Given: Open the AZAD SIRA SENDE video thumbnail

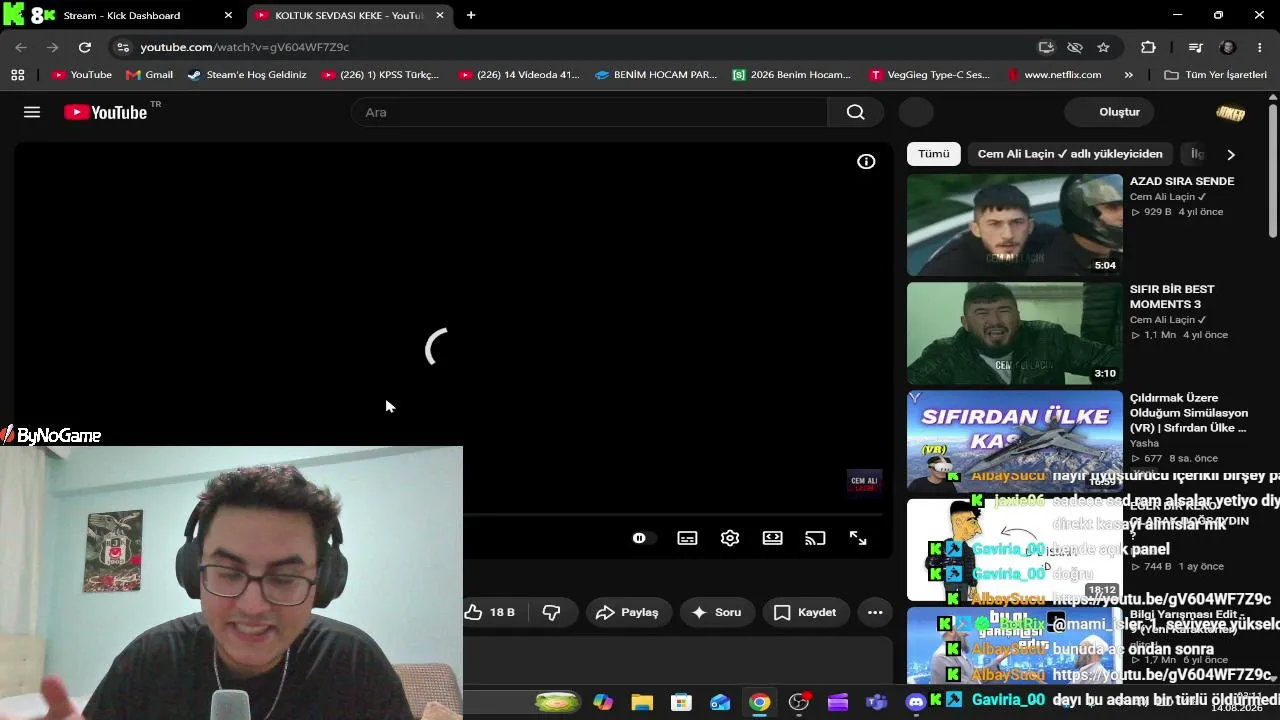Looking at the screenshot, I should coord(1015,225).
